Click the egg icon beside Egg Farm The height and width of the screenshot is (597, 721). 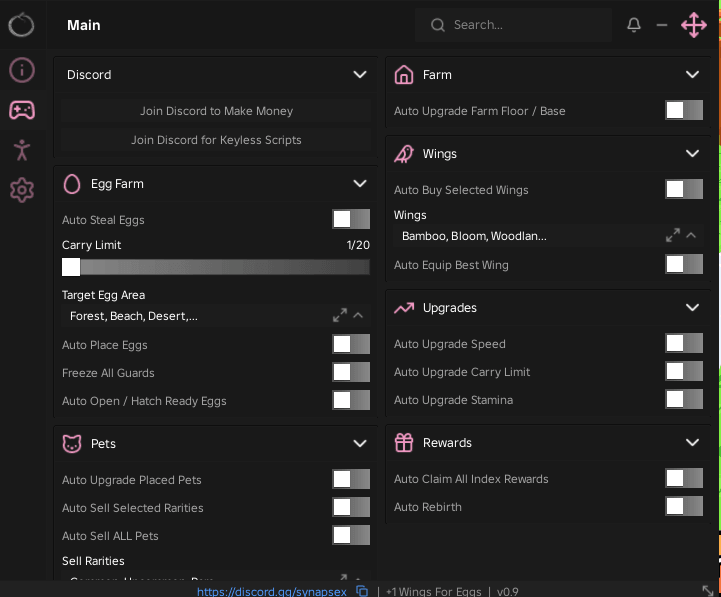(x=72, y=184)
